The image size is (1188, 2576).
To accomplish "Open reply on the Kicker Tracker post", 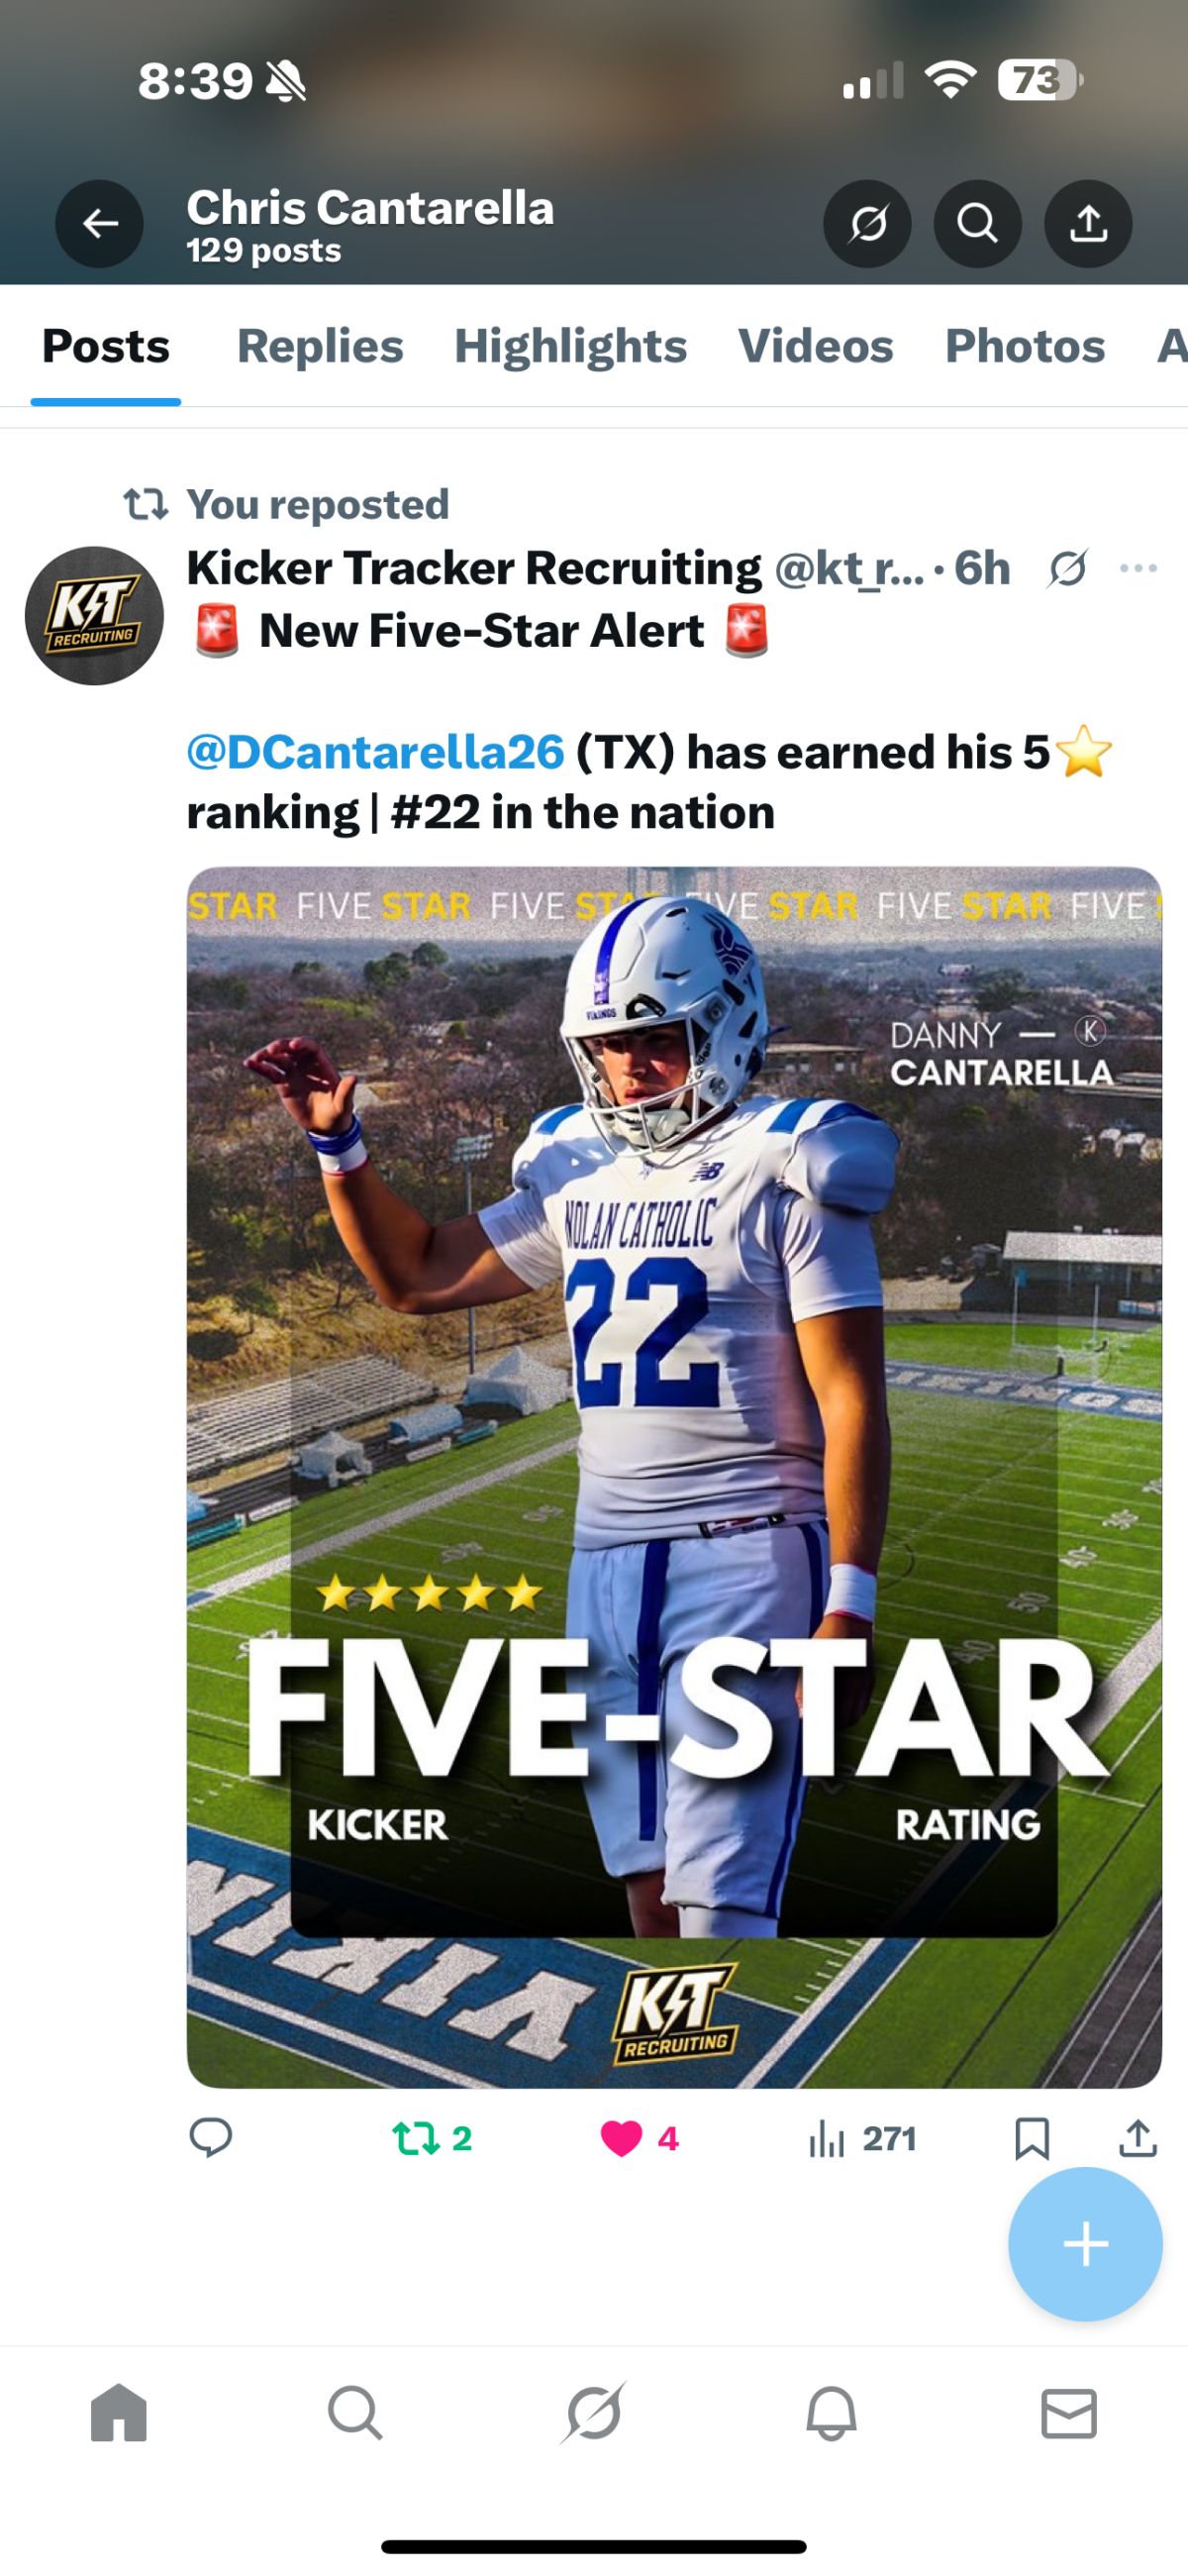I will 210,2138.
